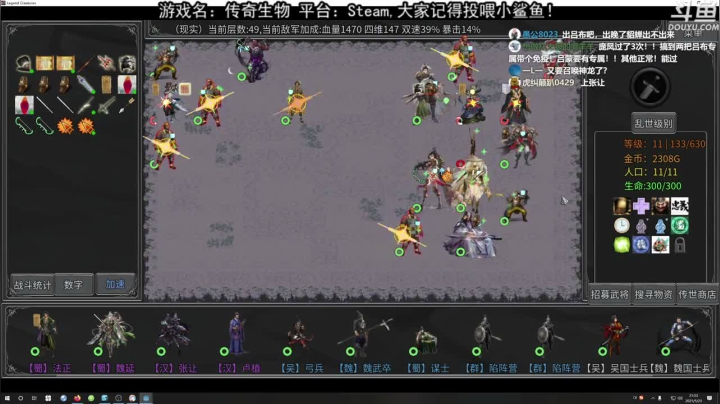Click the clock skill icon
Viewport: 720px width, 404px height.
622,225
